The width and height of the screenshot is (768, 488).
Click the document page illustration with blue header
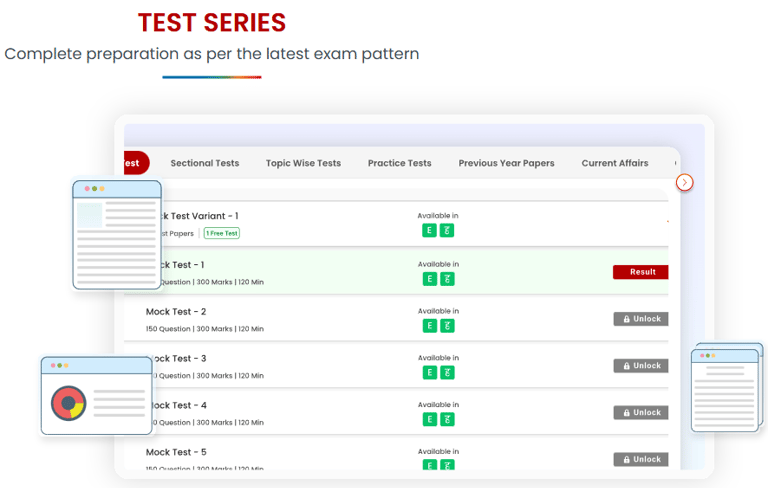[117, 235]
